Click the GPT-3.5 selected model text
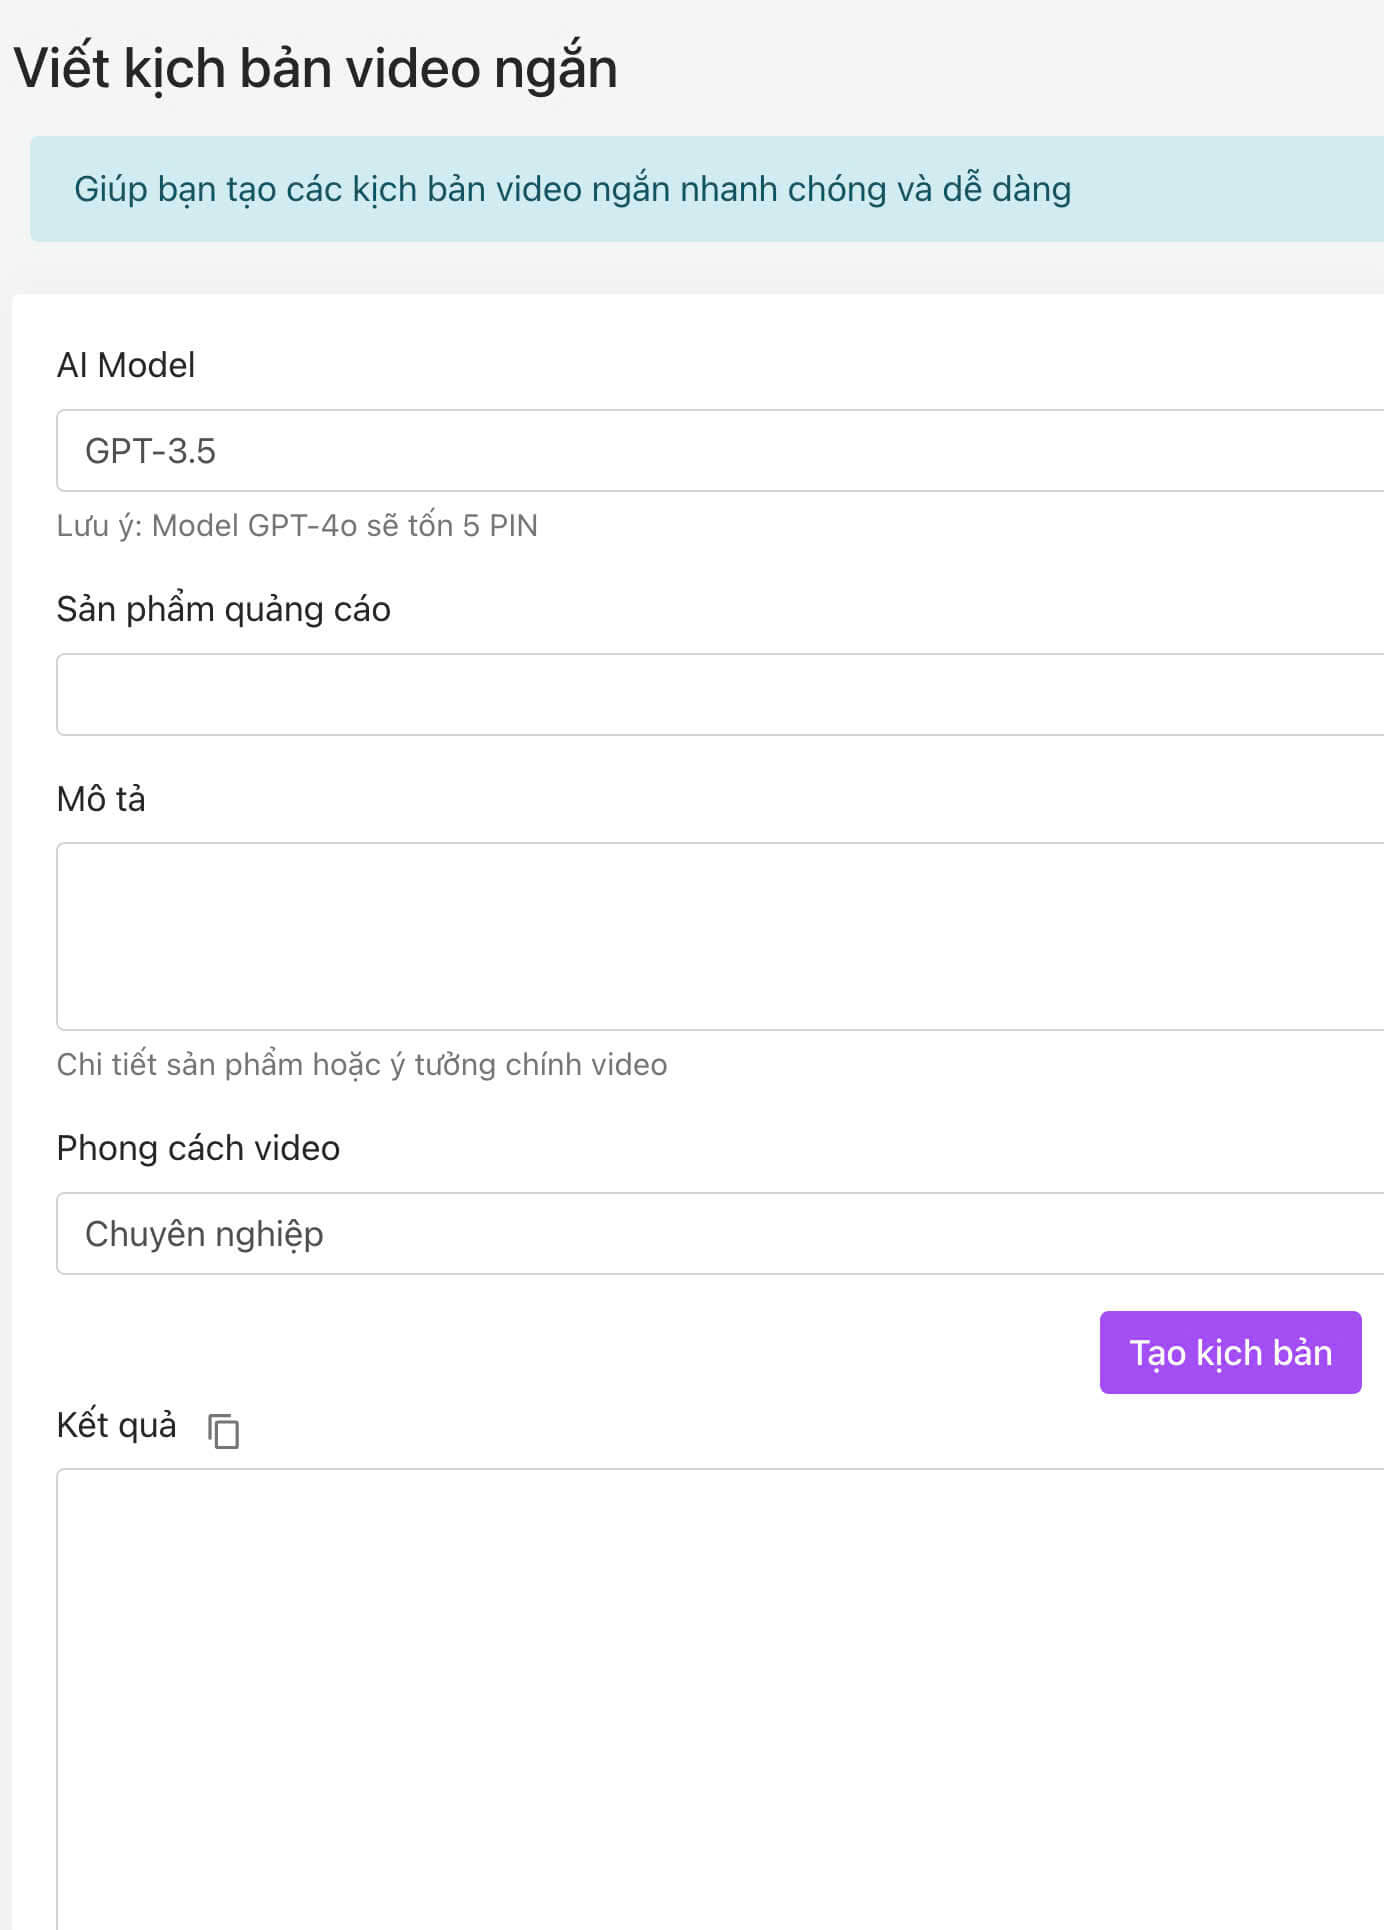The height and width of the screenshot is (1930, 1384). click(x=150, y=452)
